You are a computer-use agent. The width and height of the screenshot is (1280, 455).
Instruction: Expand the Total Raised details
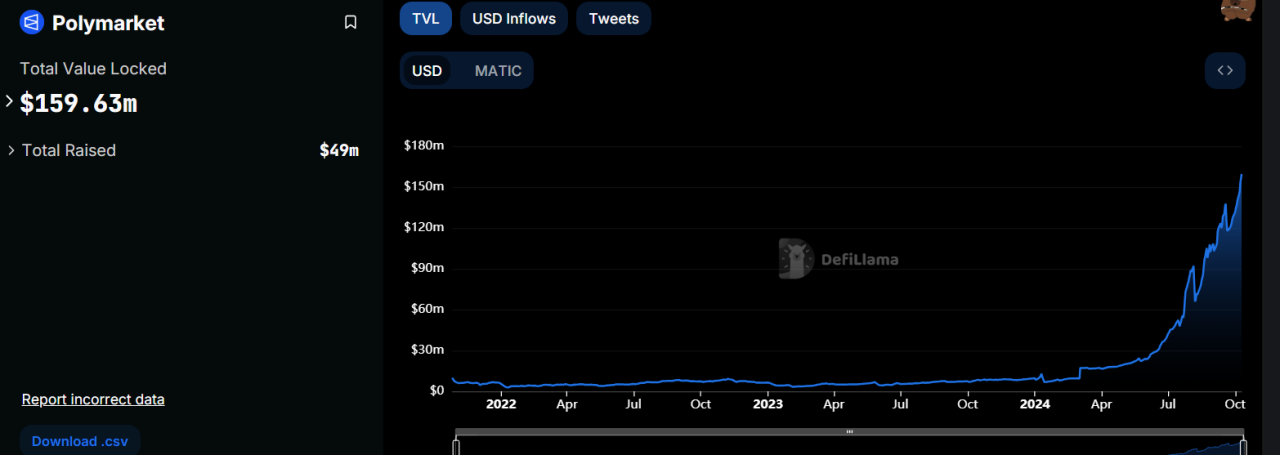[11, 150]
